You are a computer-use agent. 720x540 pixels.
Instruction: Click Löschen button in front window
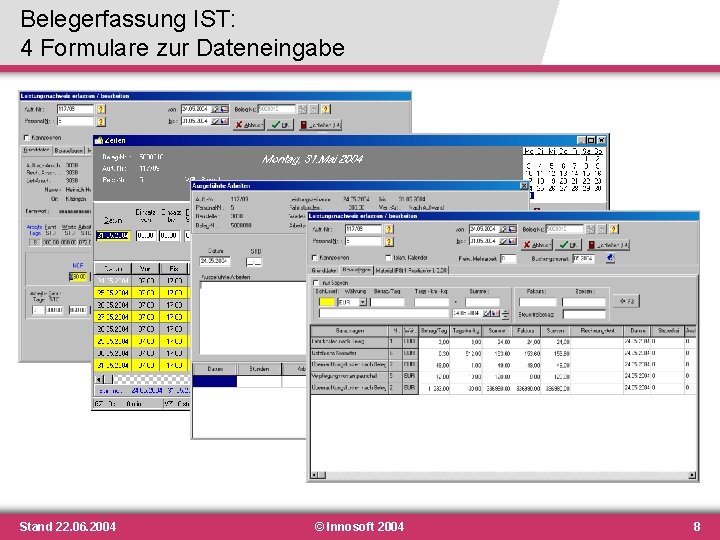coord(608,245)
